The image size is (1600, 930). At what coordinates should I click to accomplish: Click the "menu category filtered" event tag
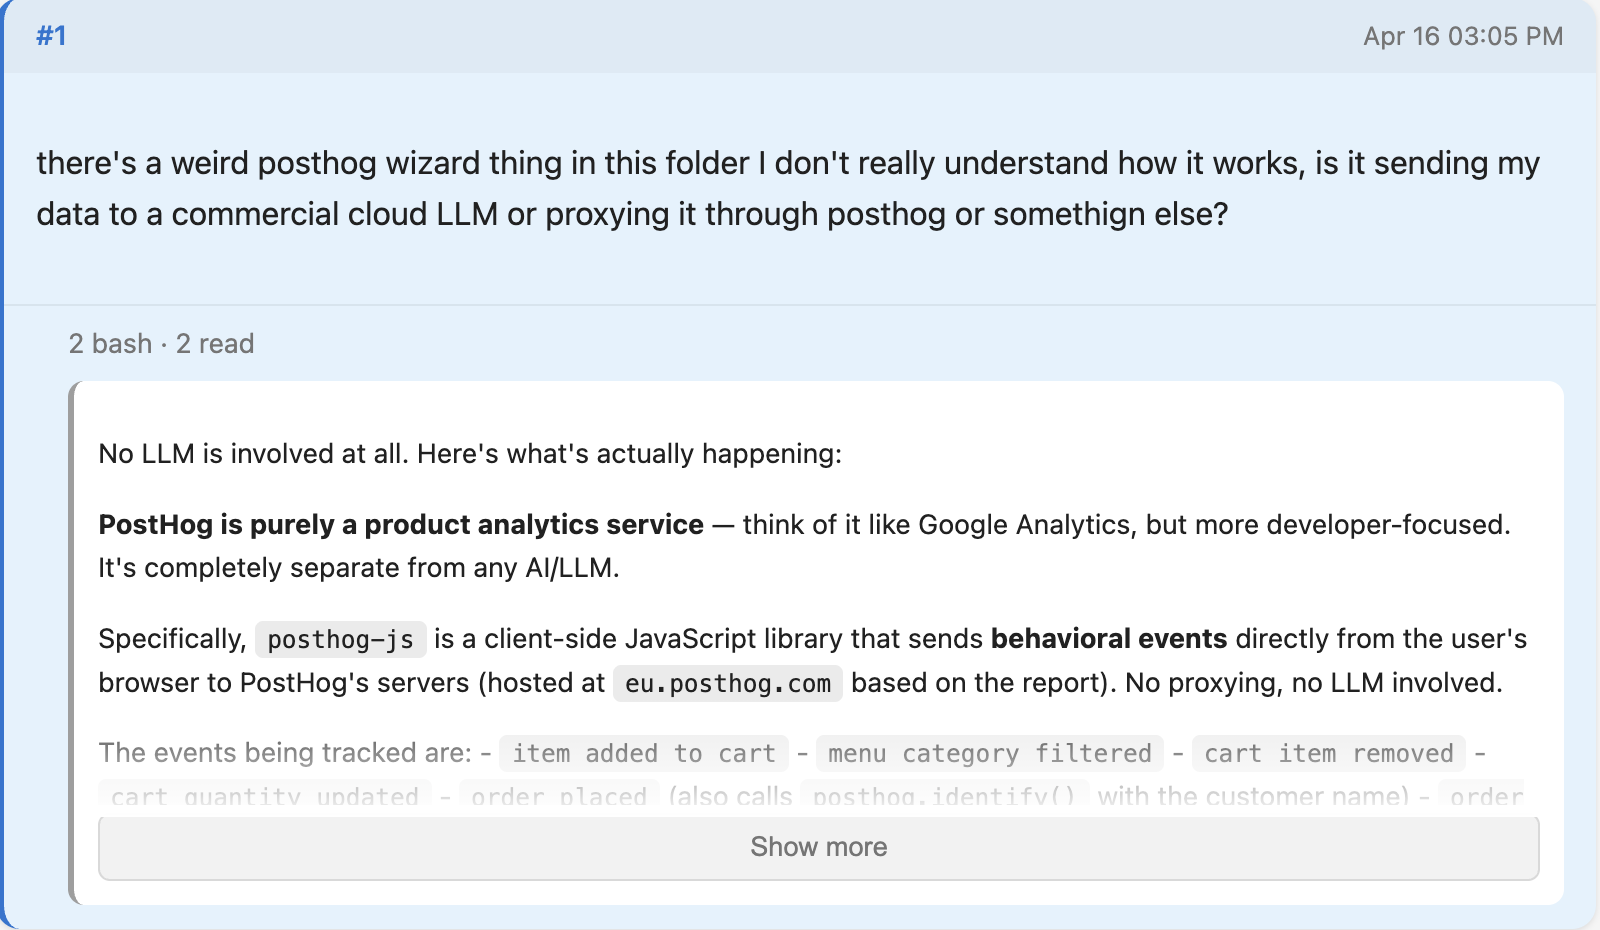[989, 753]
